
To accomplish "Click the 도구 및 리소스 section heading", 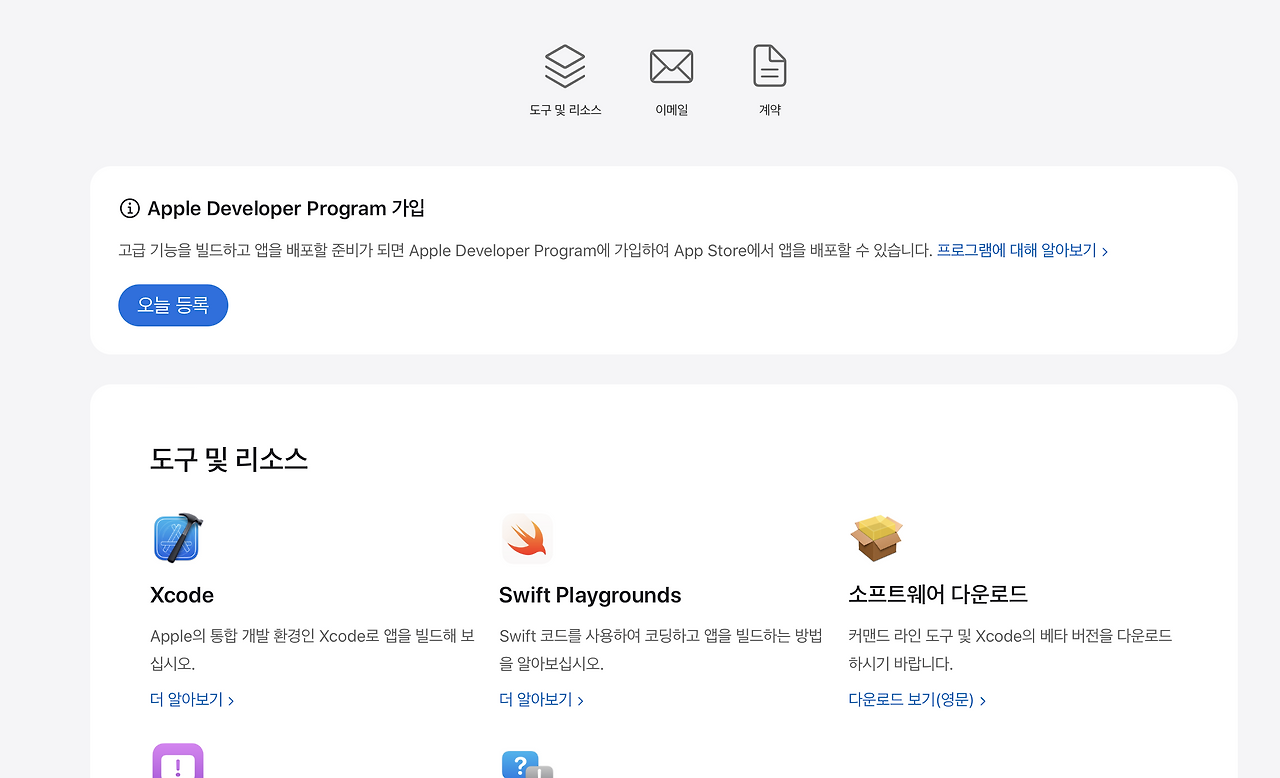I will click(230, 459).
